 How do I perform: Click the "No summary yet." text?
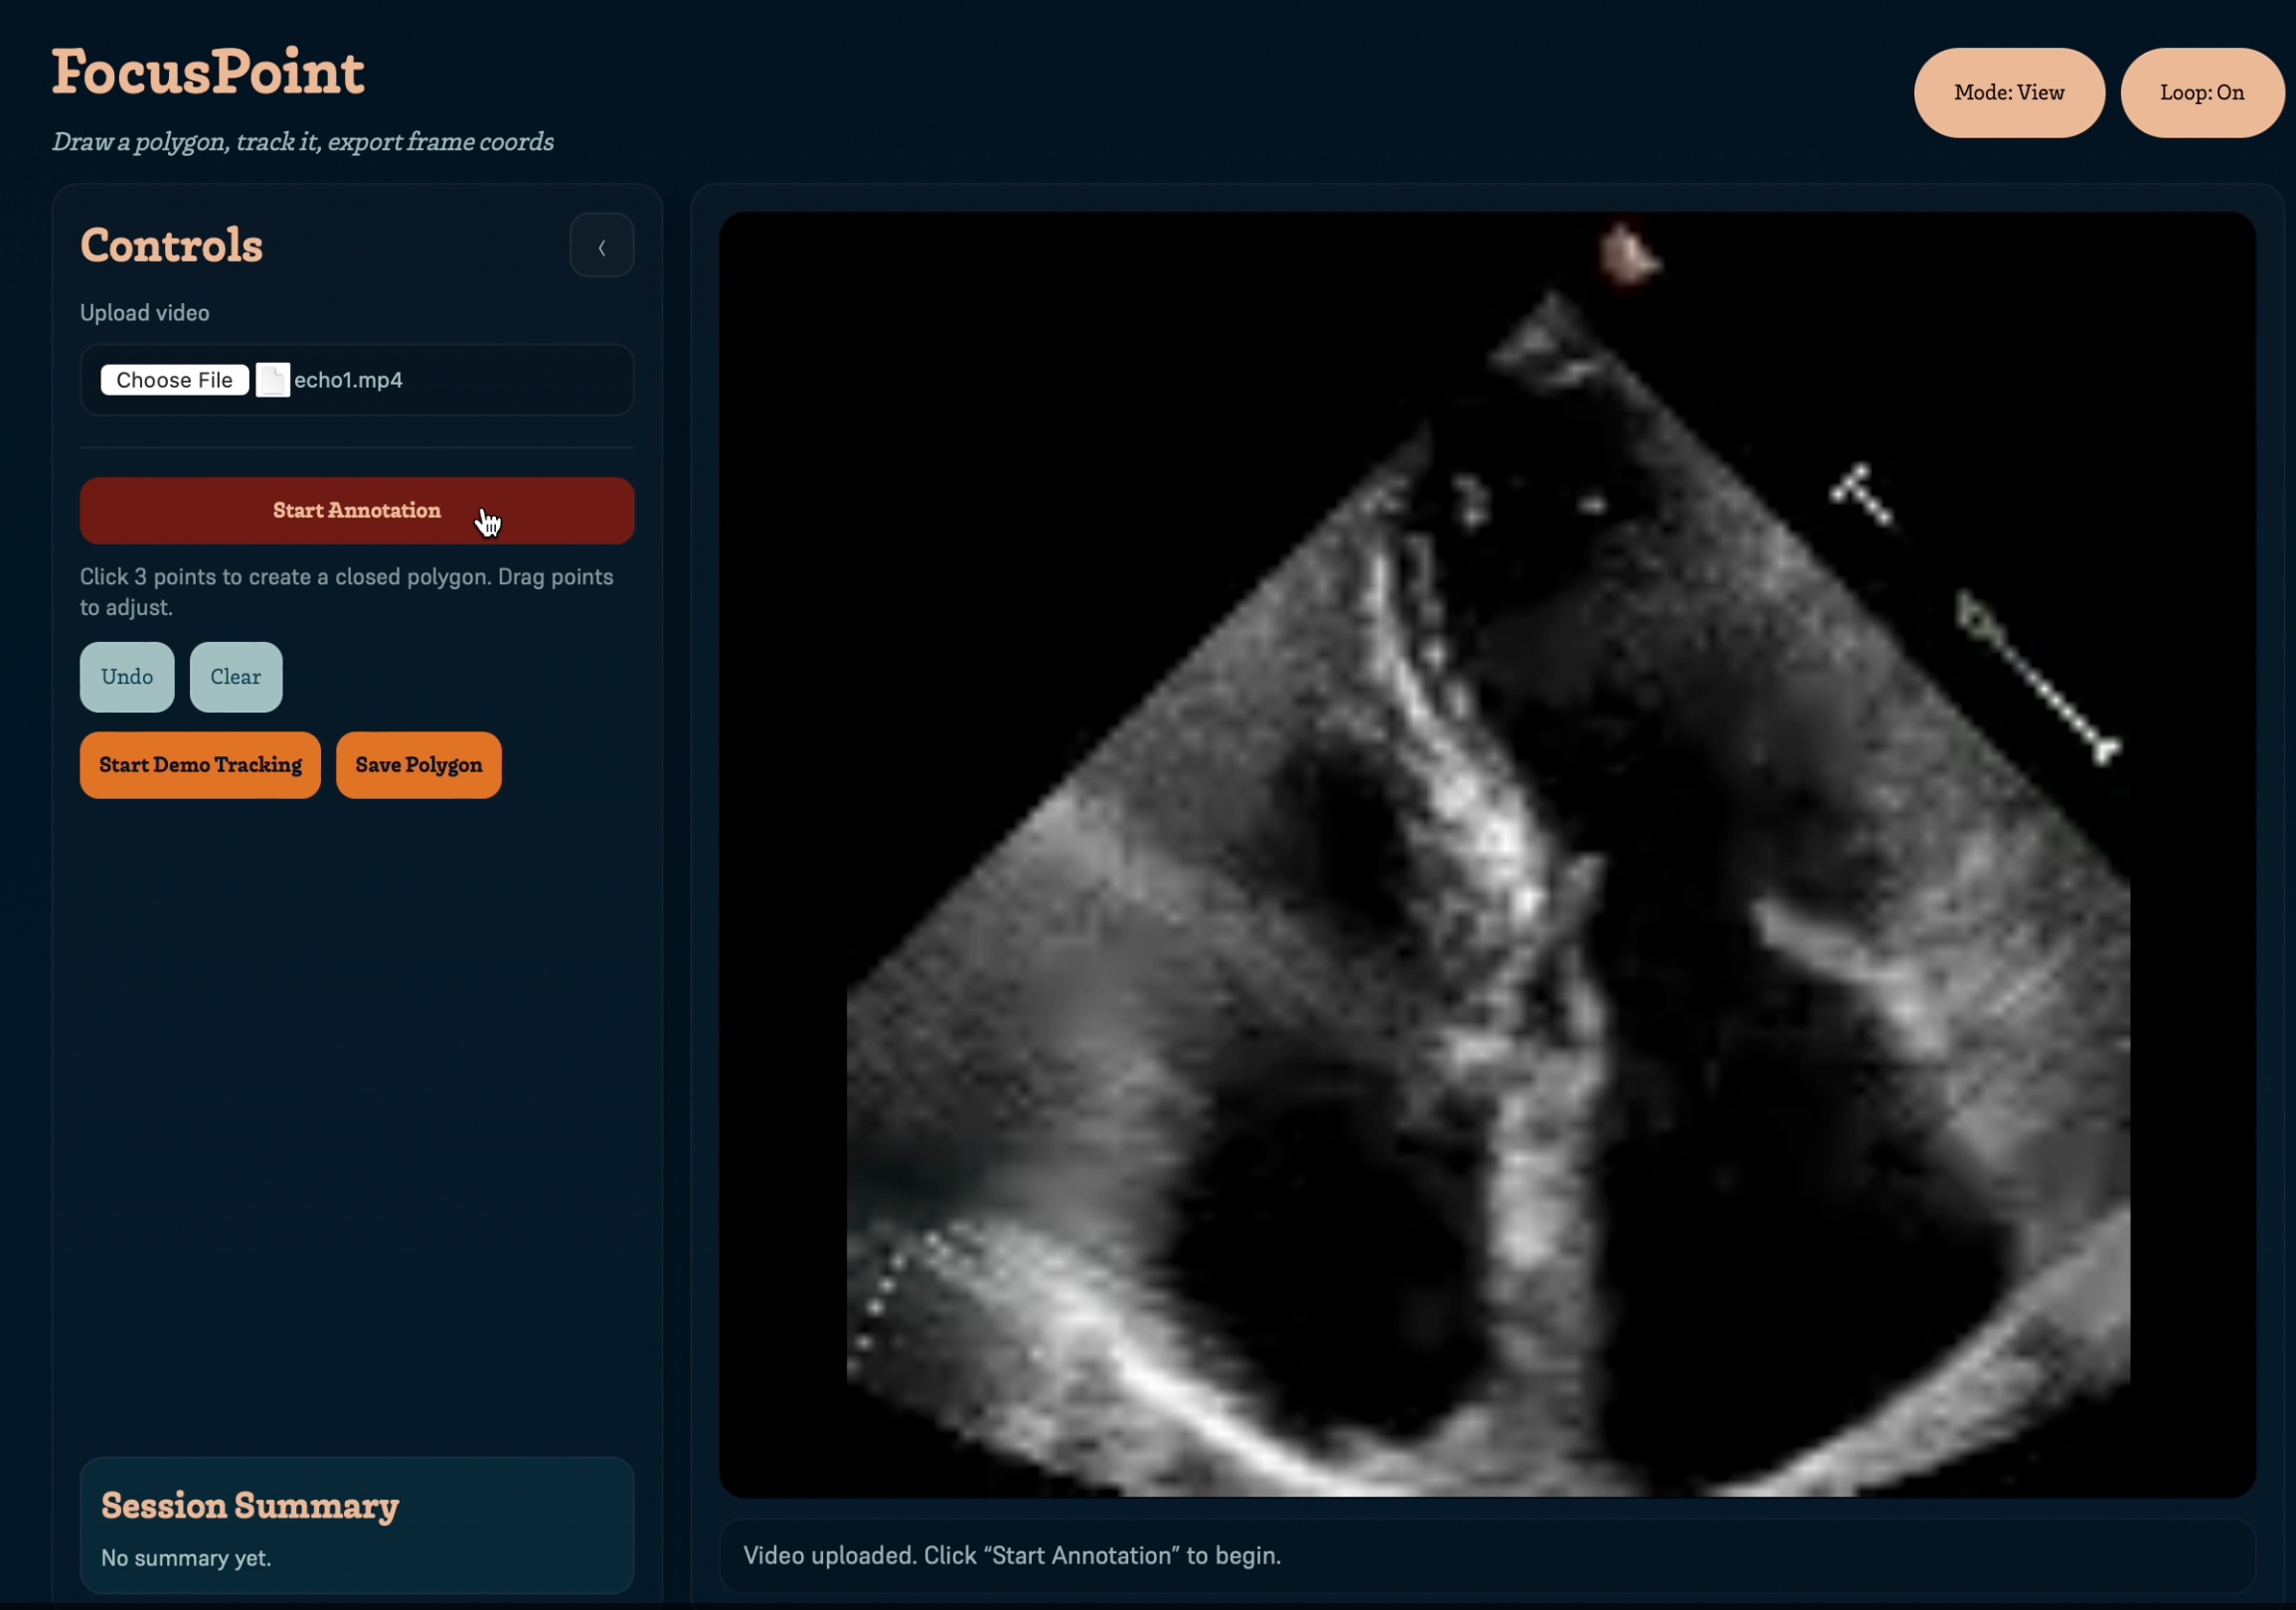click(x=186, y=1558)
